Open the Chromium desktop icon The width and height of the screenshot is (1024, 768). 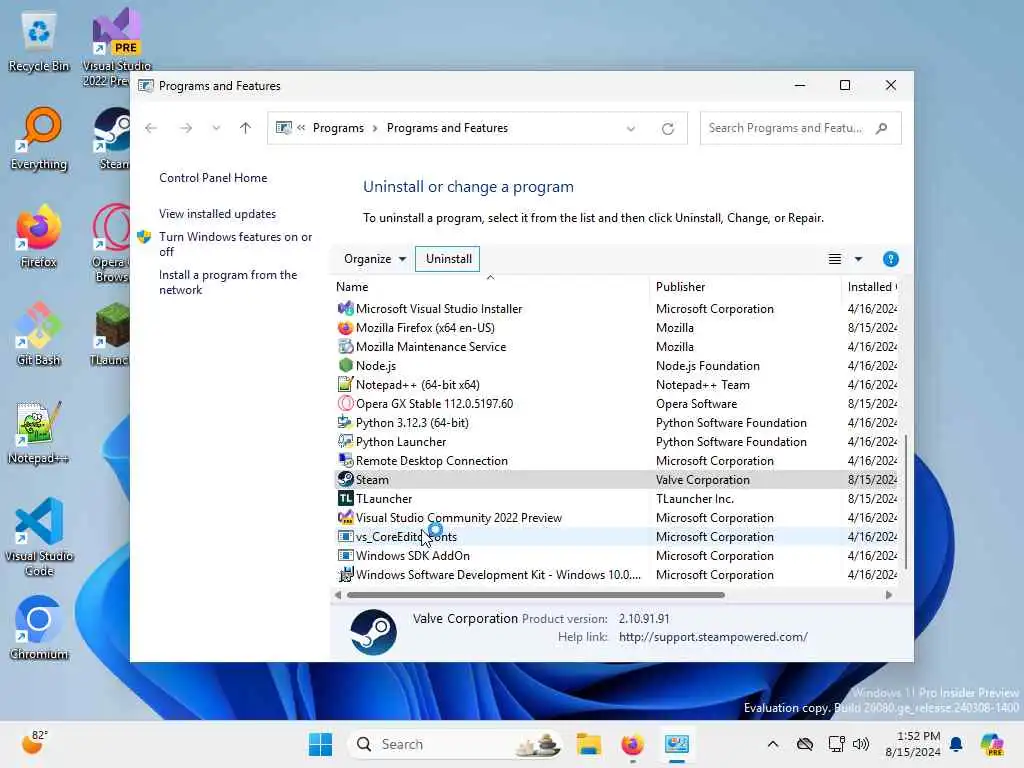click(39, 628)
